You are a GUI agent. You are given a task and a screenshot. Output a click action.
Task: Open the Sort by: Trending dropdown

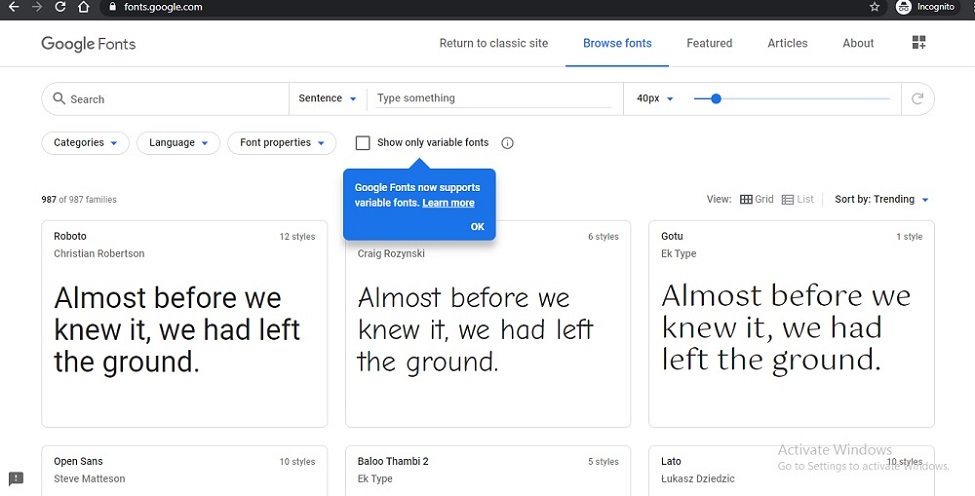[882, 199]
